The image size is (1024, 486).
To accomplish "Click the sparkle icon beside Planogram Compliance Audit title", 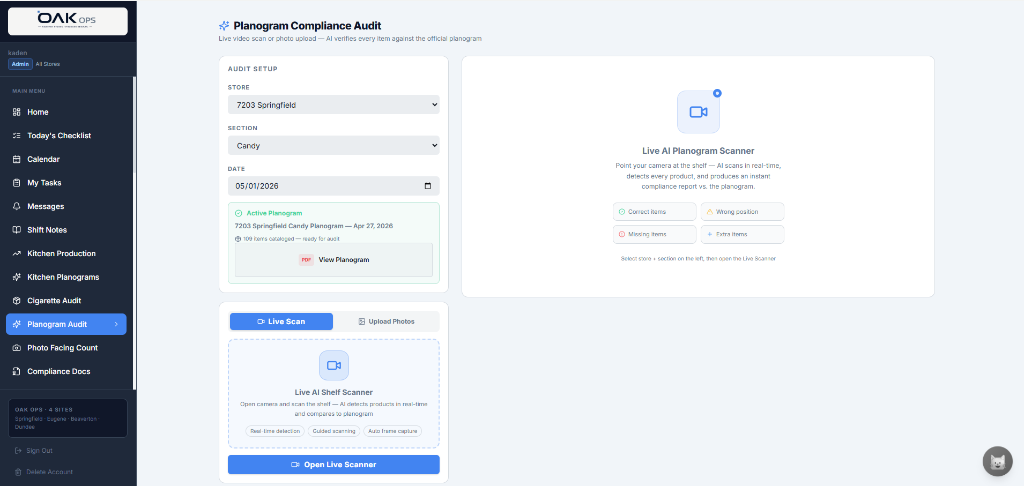I will (224, 26).
